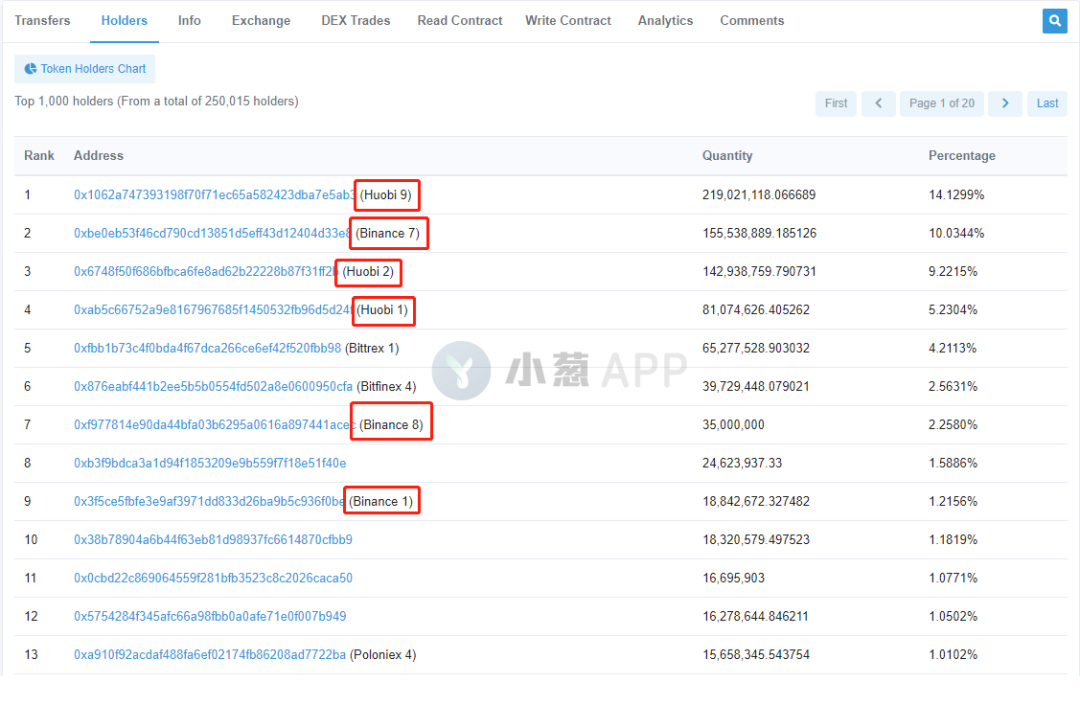Click quantity 35,000,000
Screen dimensions: 1080x705
pos(733,425)
